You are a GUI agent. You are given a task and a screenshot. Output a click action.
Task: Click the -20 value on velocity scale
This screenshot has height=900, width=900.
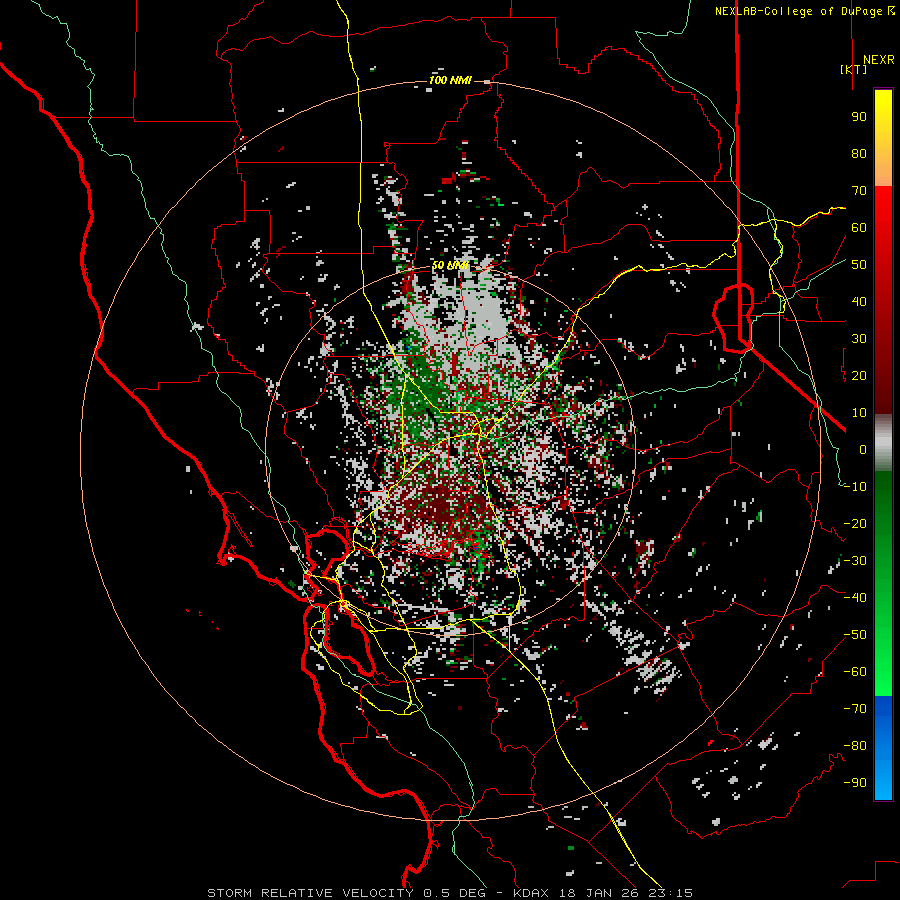point(855,523)
